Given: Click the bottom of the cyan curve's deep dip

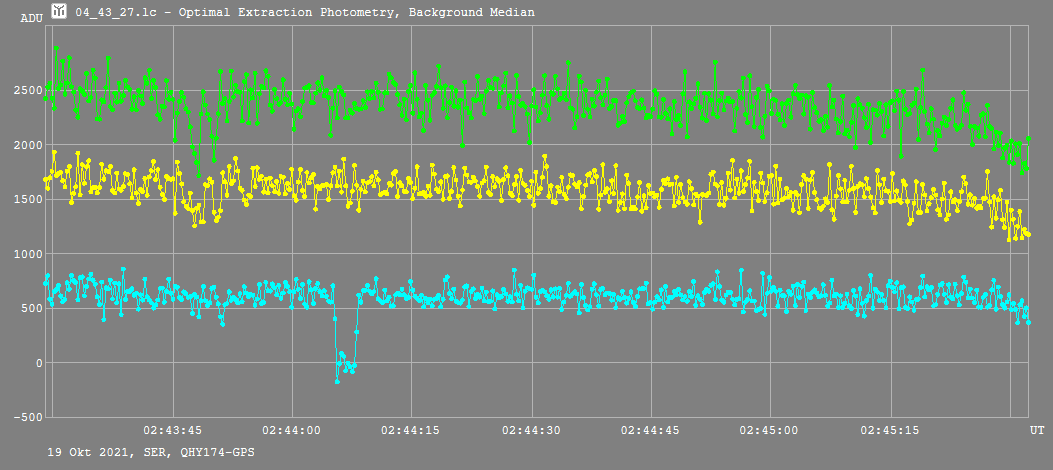Looking at the screenshot, I should (338, 380).
